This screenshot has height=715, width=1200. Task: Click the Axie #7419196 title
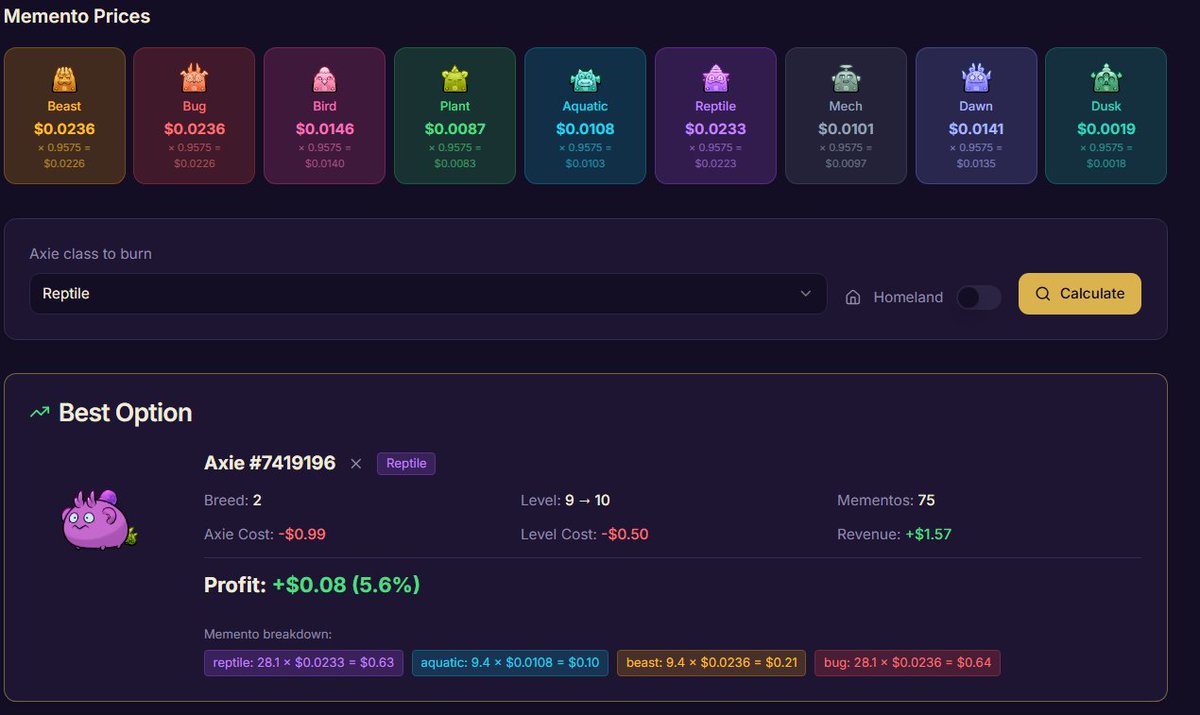[270, 463]
